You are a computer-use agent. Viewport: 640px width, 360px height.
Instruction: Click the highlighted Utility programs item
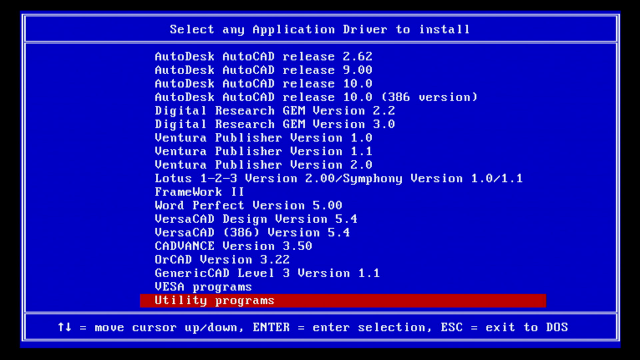pyautogui.click(x=343, y=300)
